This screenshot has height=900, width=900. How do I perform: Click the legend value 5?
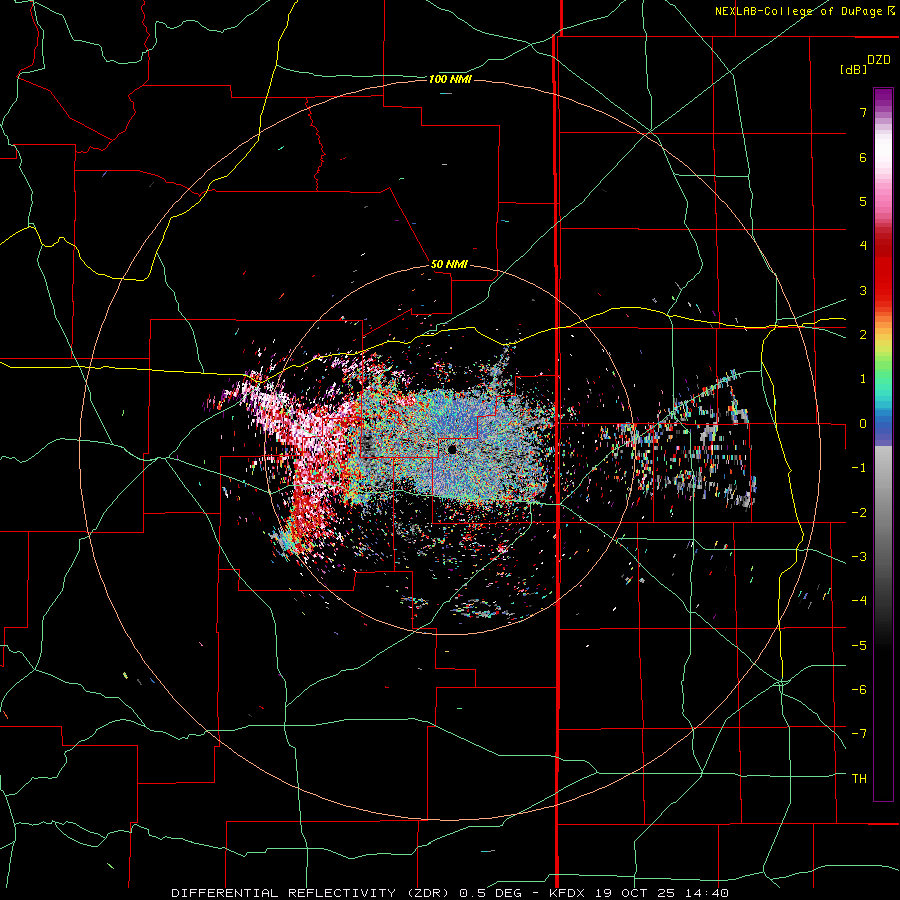pyautogui.click(x=863, y=201)
